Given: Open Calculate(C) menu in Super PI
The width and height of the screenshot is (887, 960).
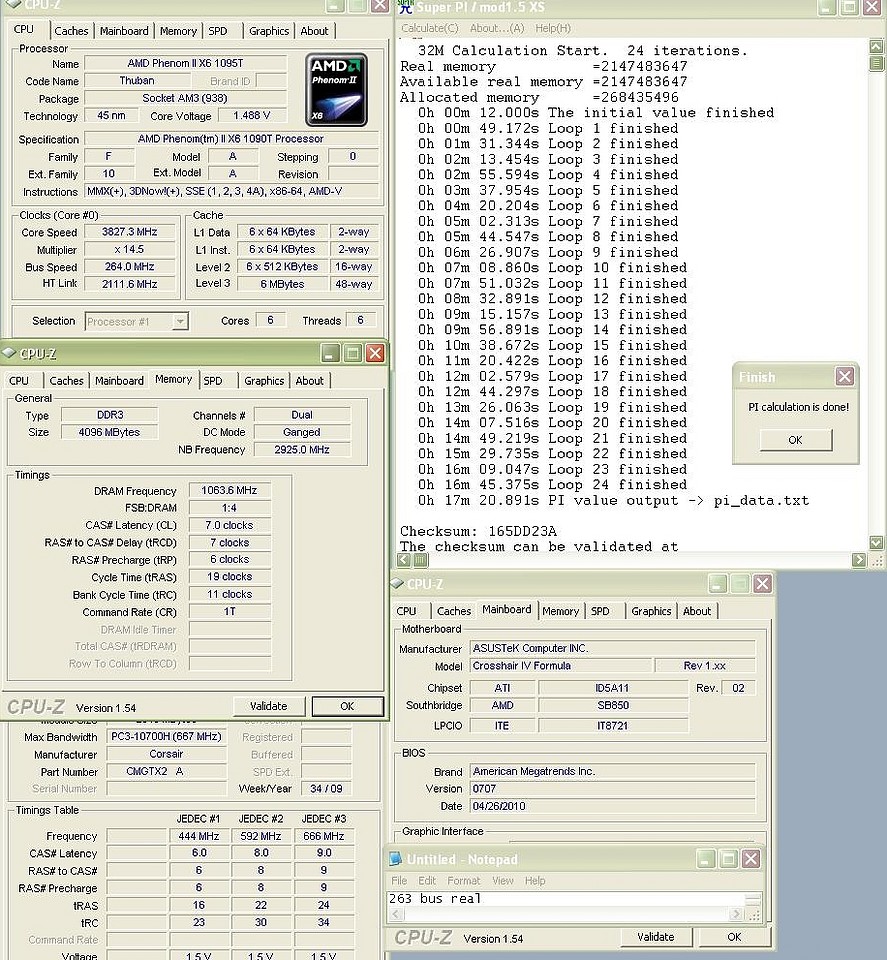Looking at the screenshot, I should [429, 28].
